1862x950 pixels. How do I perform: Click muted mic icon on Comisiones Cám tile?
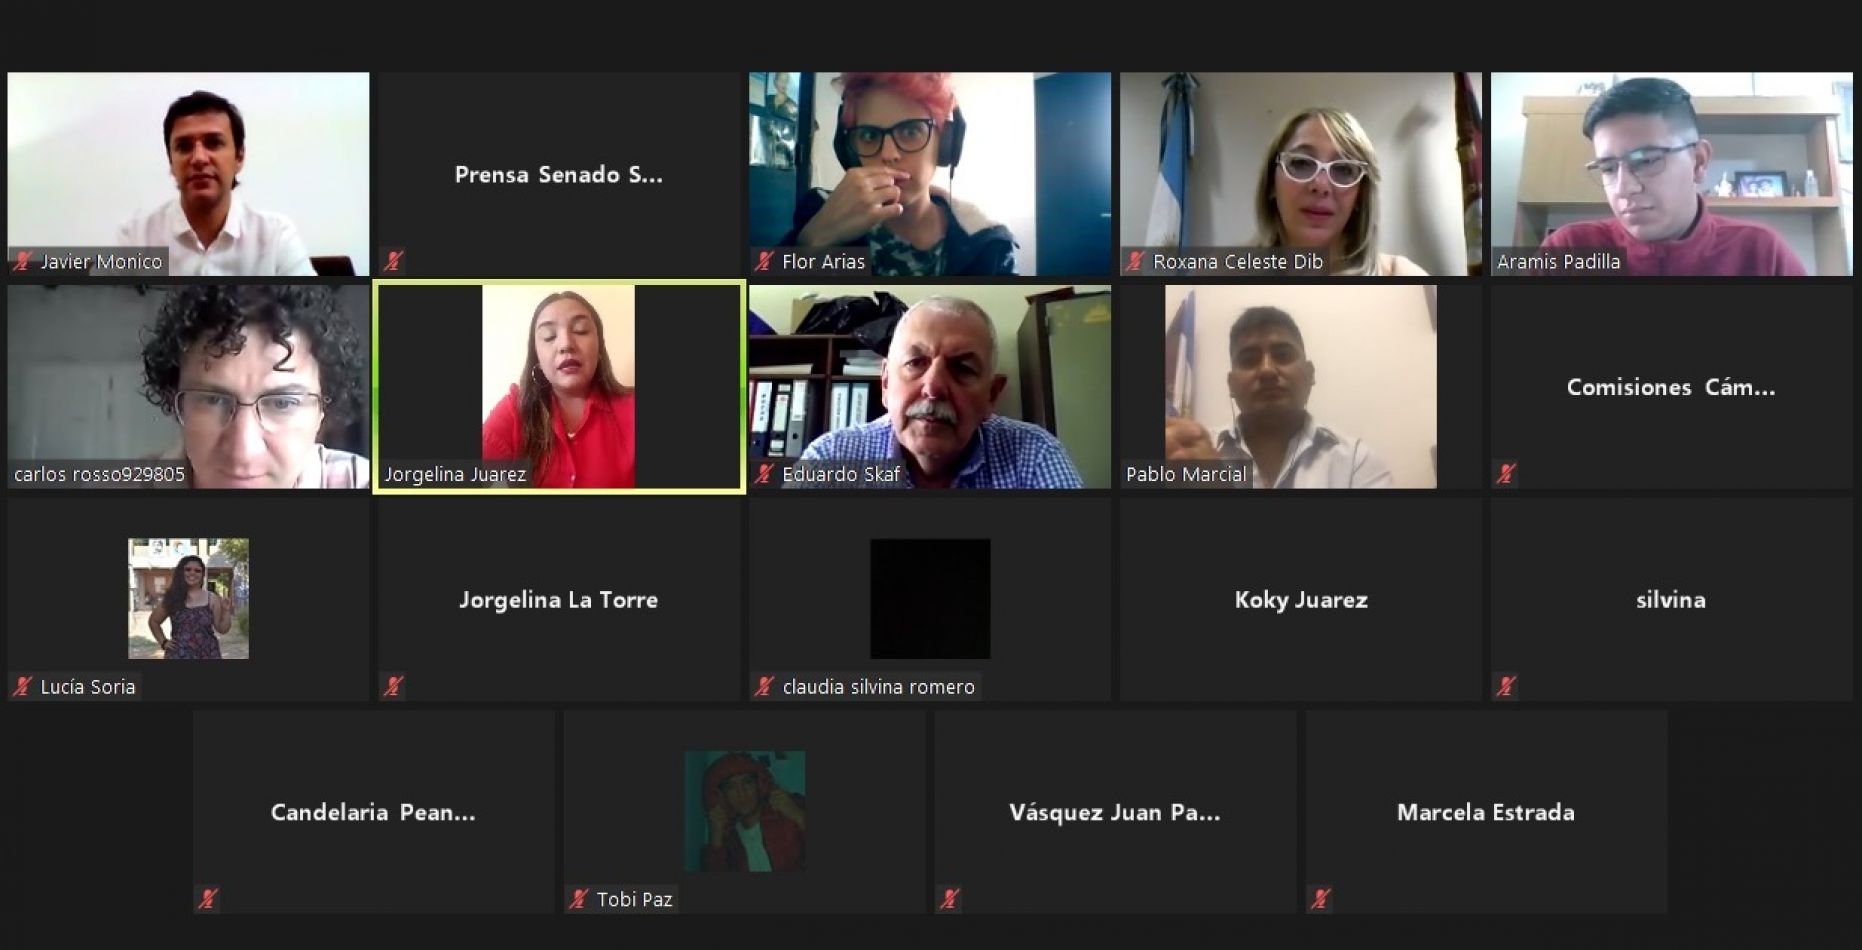pyautogui.click(x=1506, y=474)
